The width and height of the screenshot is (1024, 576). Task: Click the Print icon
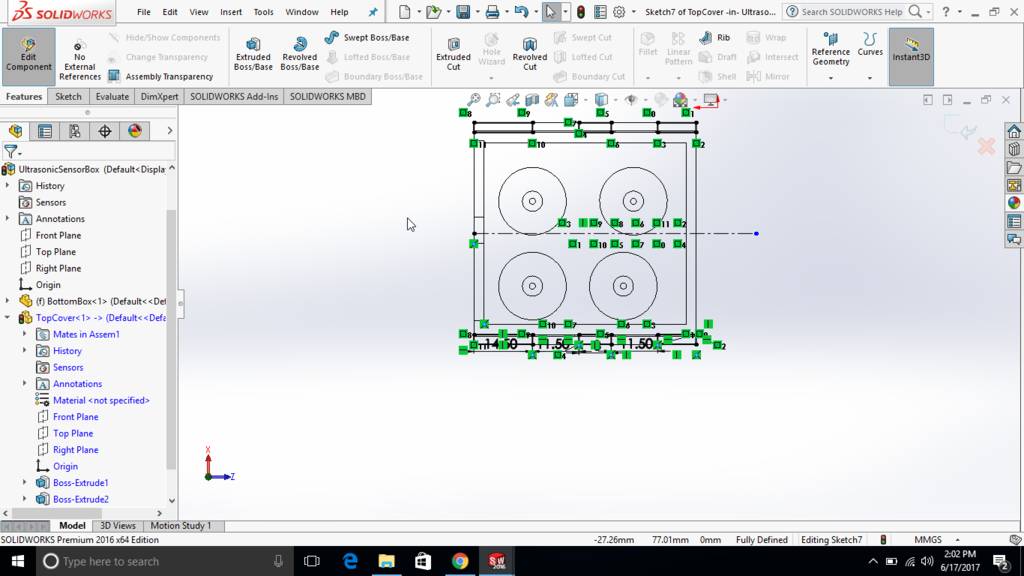492,12
